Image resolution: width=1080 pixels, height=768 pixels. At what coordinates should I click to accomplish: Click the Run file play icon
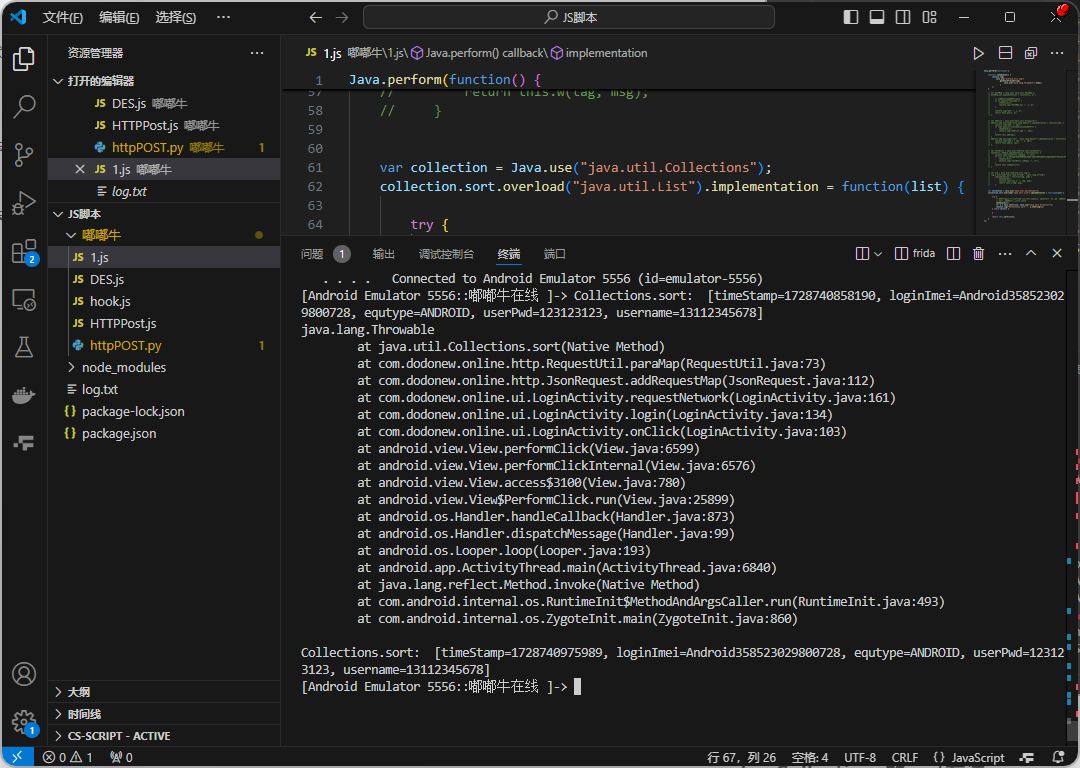(978, 53)
